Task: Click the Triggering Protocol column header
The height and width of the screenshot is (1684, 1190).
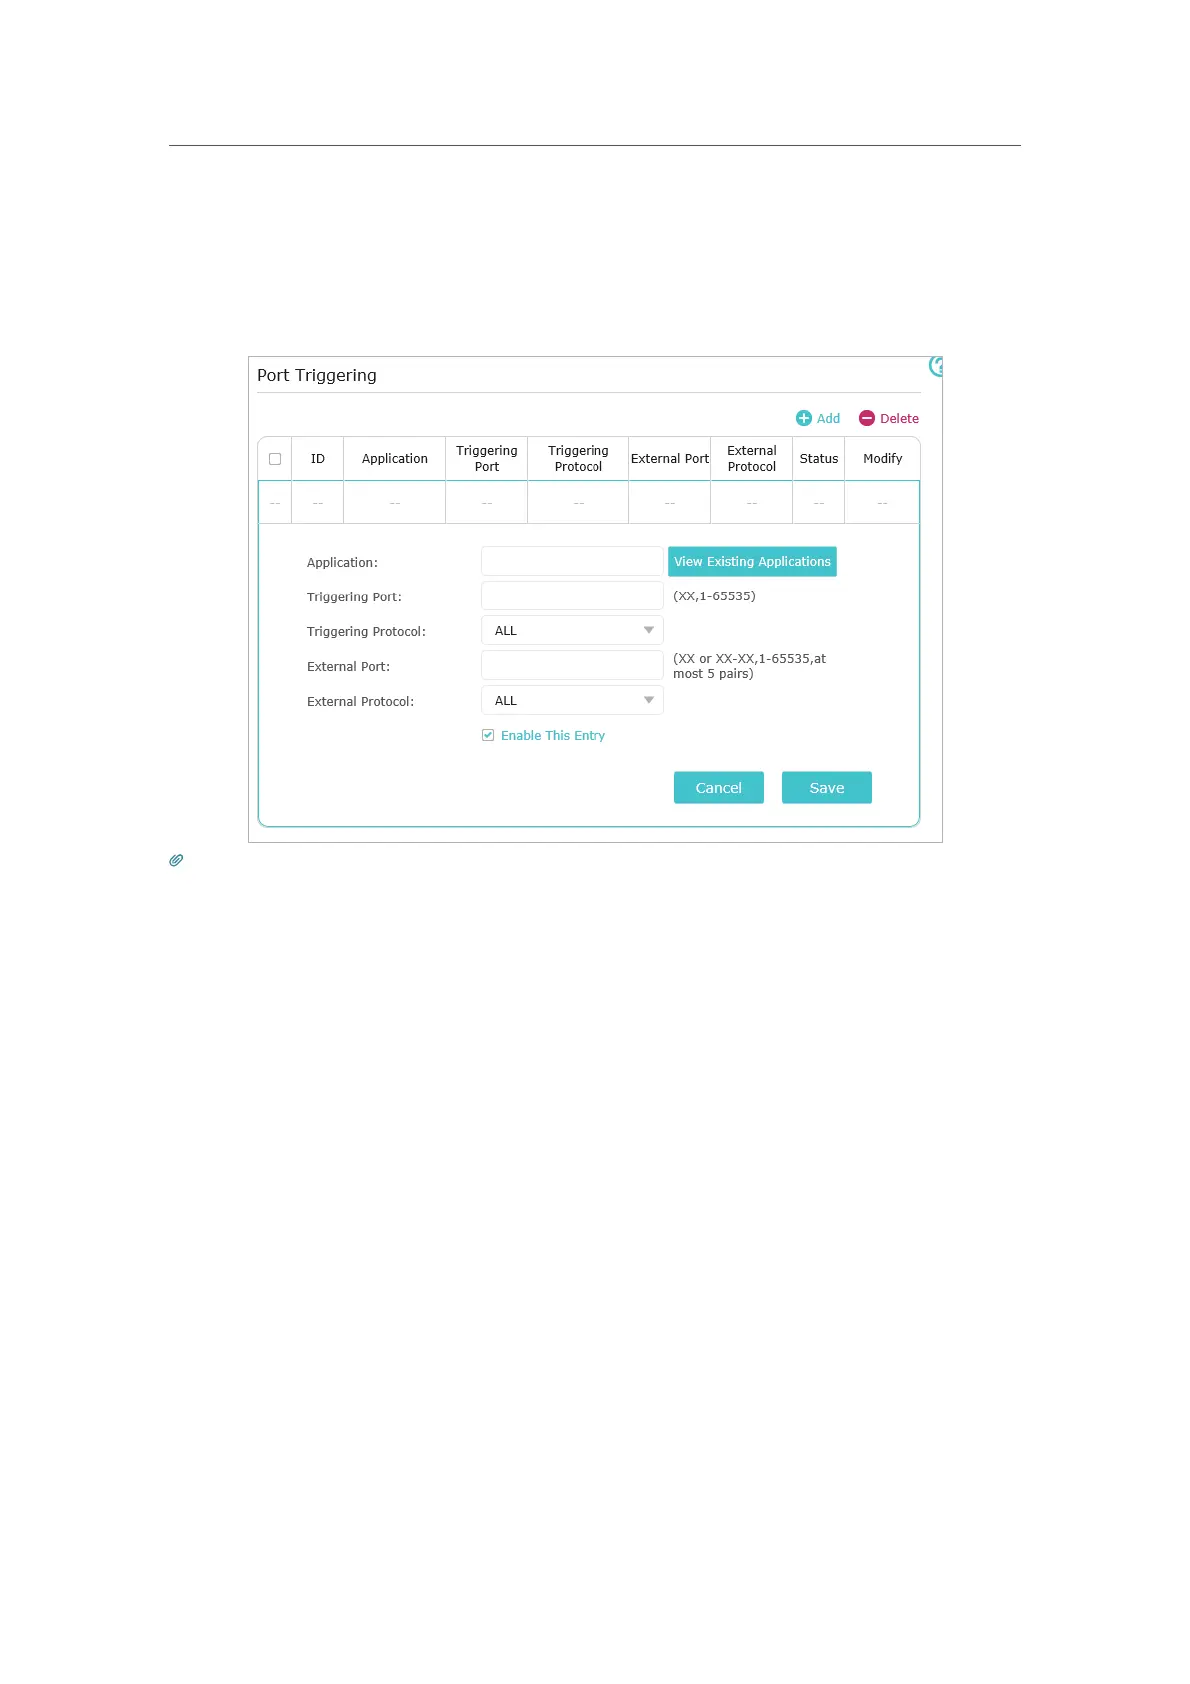Action: pos(578,459)
